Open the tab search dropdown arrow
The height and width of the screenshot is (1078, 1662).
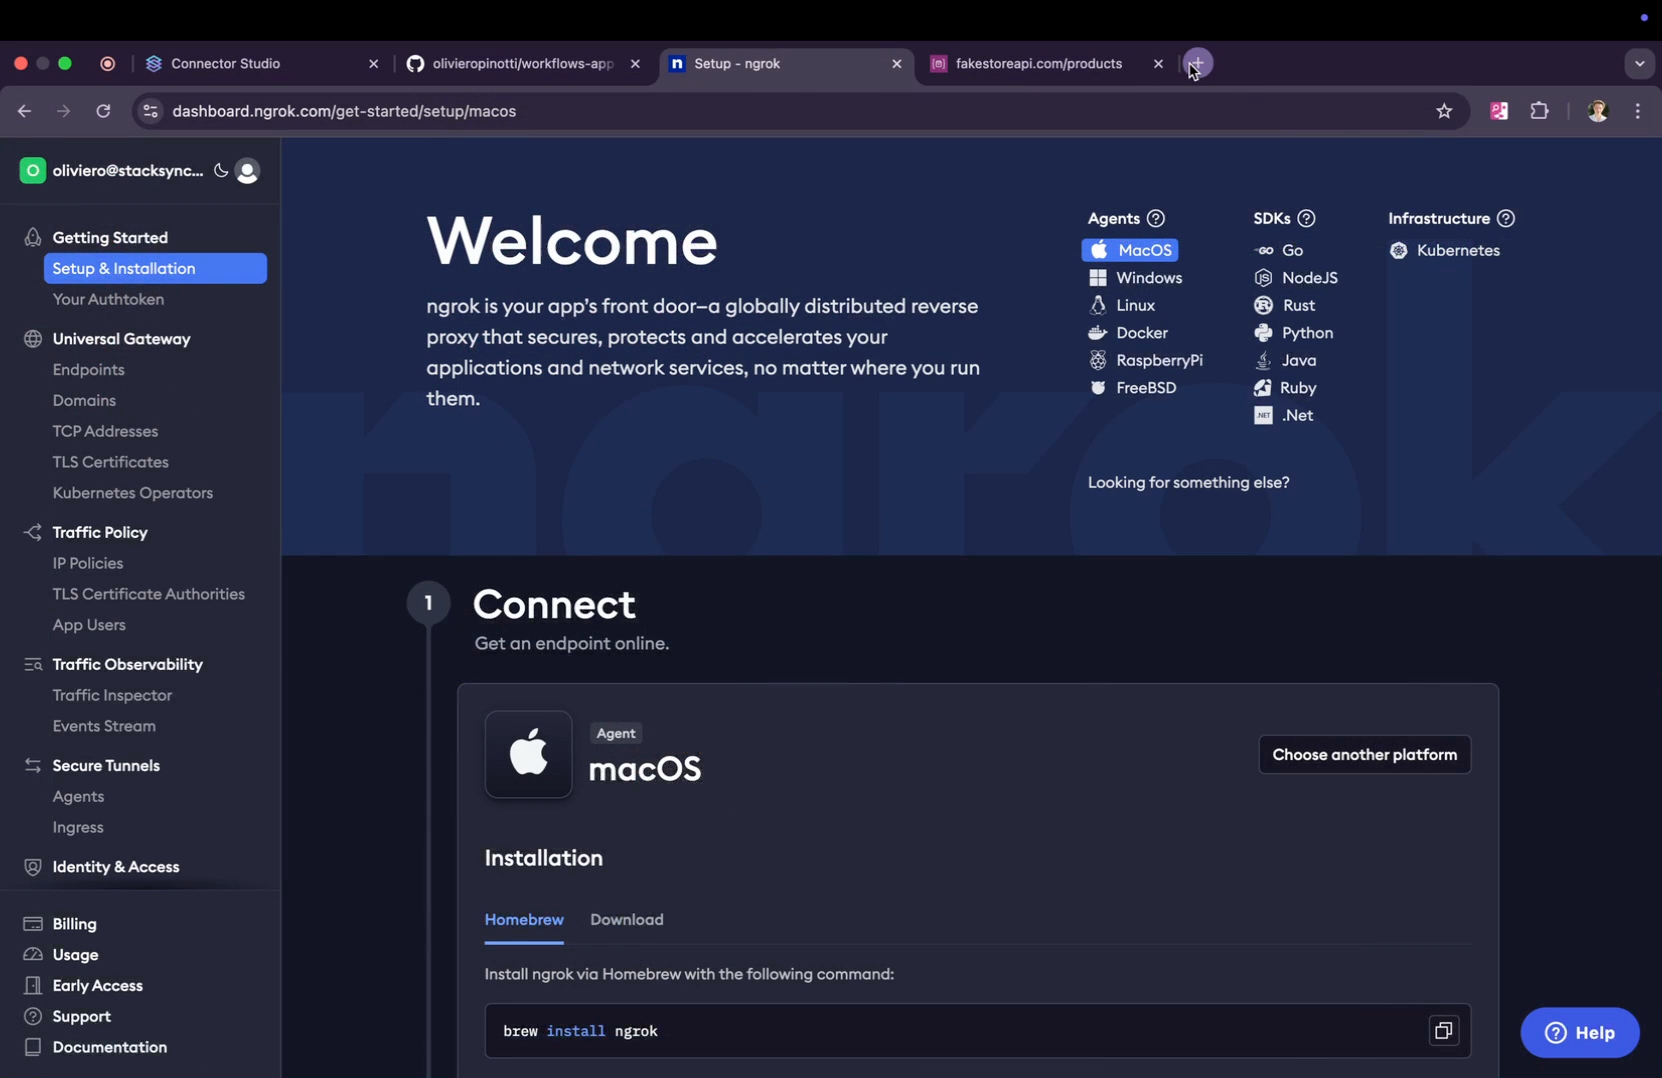1639,64
